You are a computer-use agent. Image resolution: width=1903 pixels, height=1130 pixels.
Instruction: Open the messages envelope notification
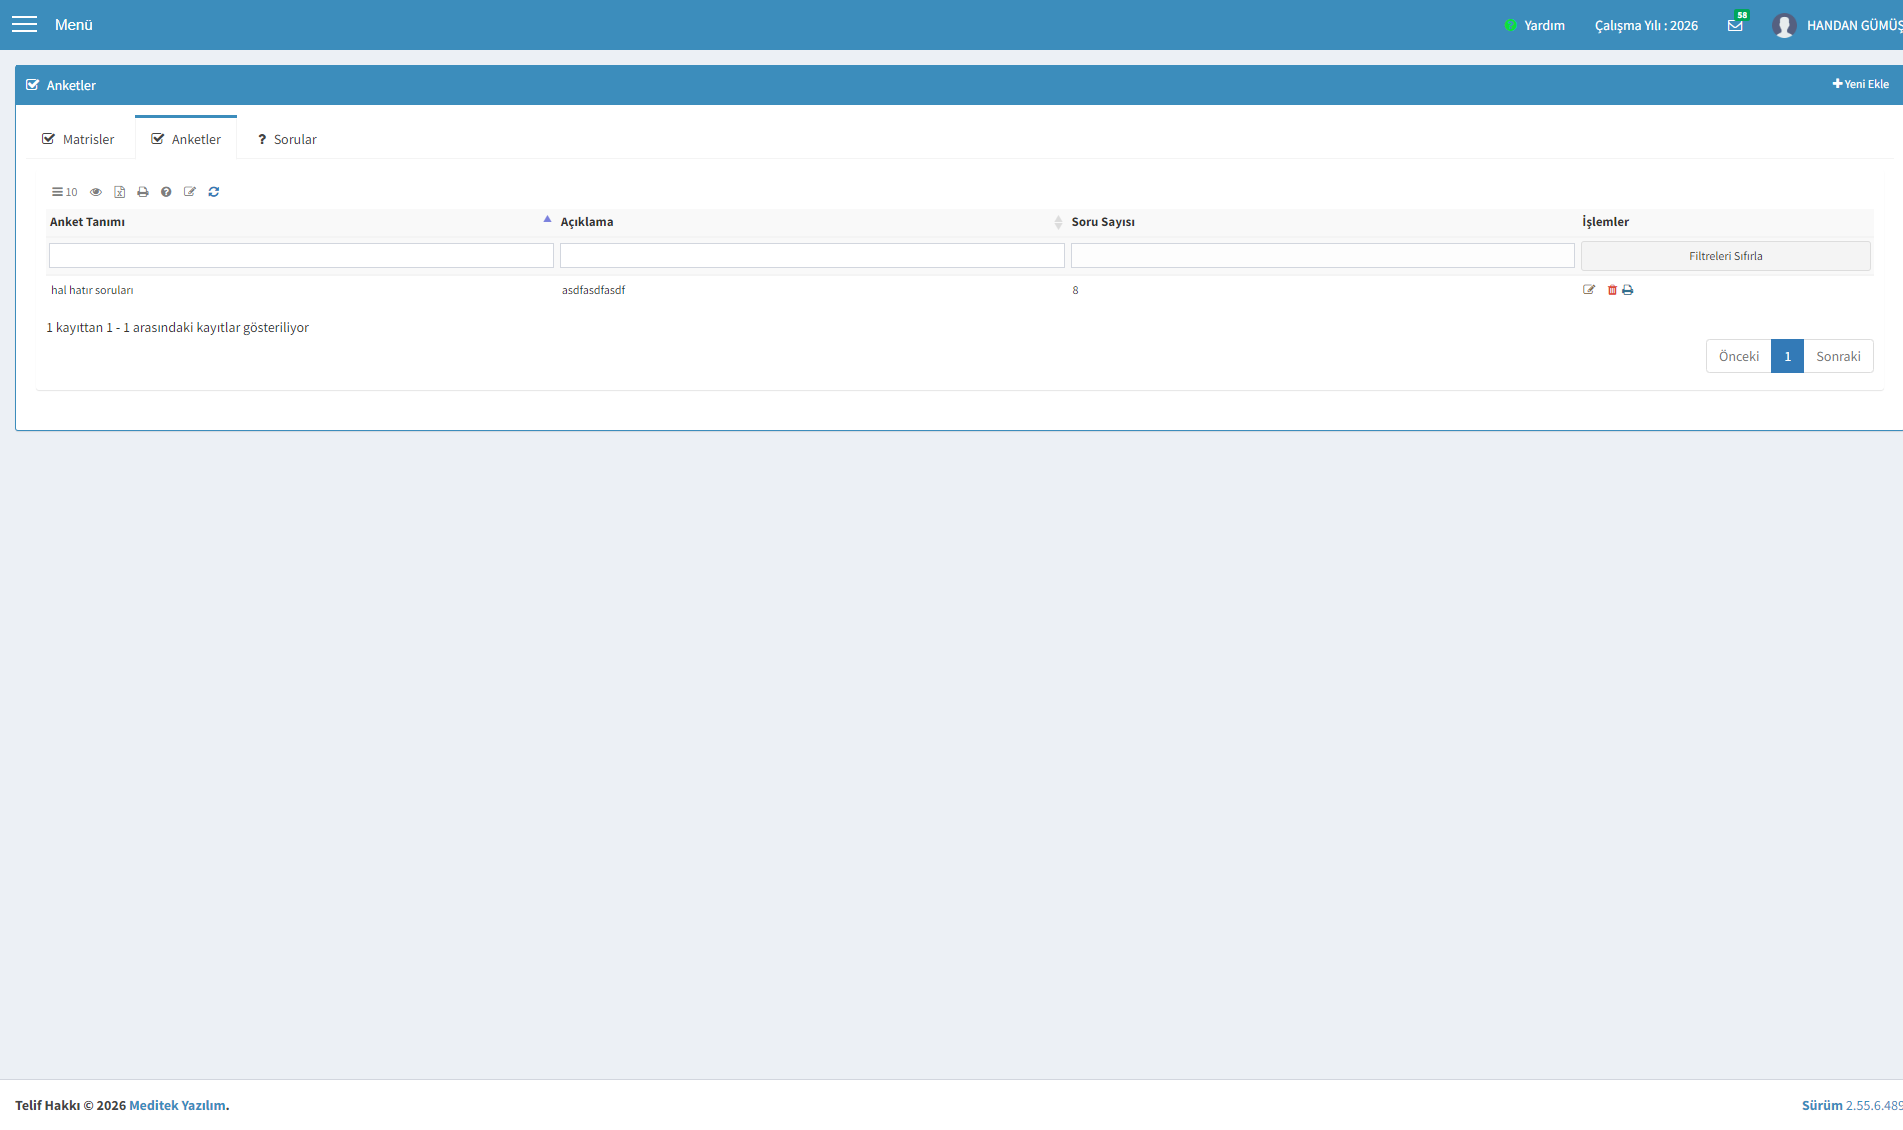(x=1735, y=25)
